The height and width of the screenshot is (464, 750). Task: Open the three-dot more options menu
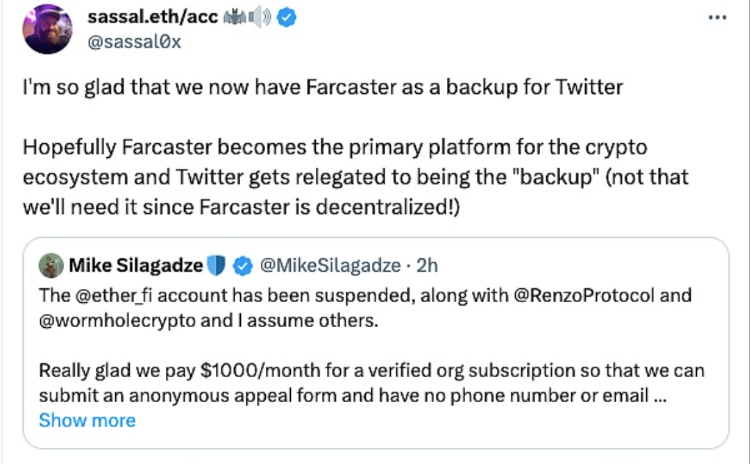(x=717, y=19)
